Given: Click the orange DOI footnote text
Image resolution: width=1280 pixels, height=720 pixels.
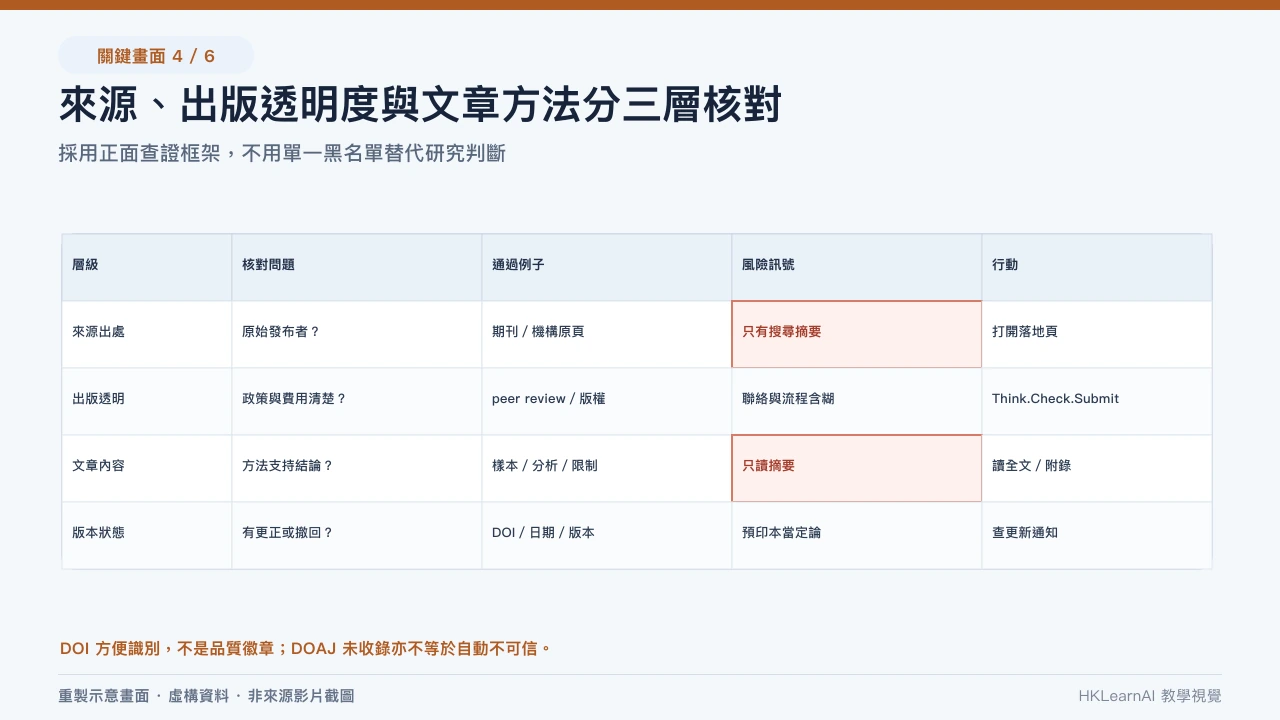Looking at the screenshot, I should [306, 649].
